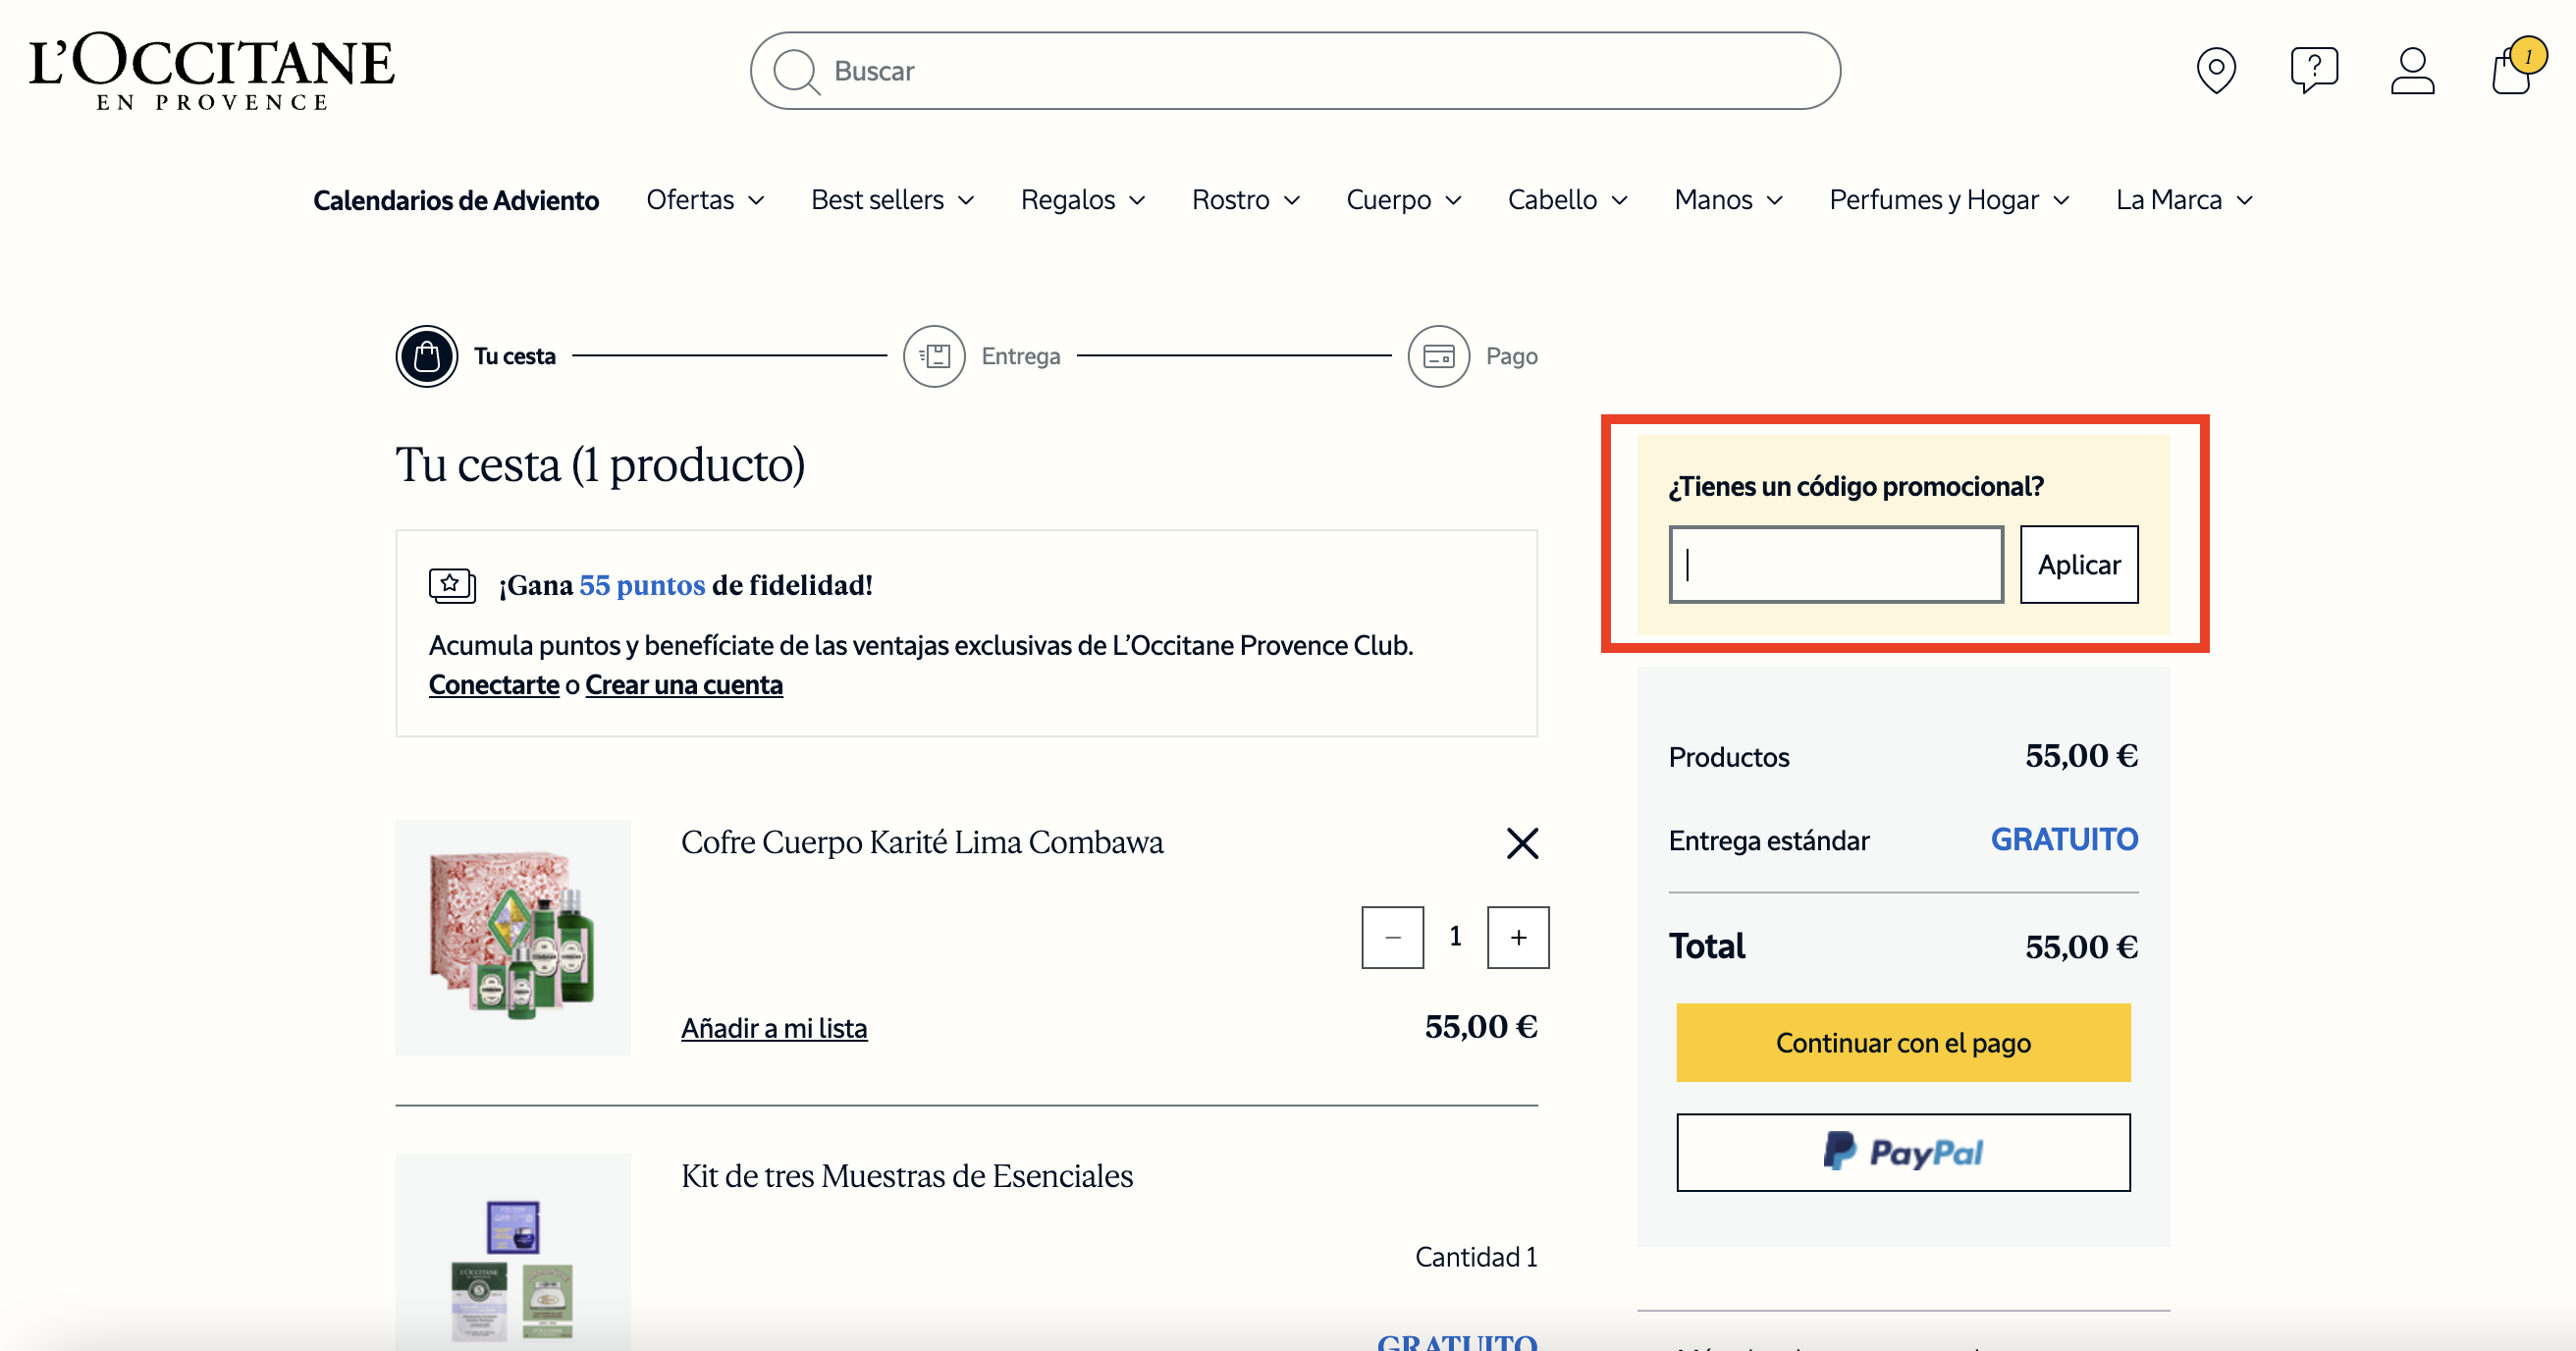
Task: Expand the Rostro dropdown menu
Action: tap(1246, 200)
